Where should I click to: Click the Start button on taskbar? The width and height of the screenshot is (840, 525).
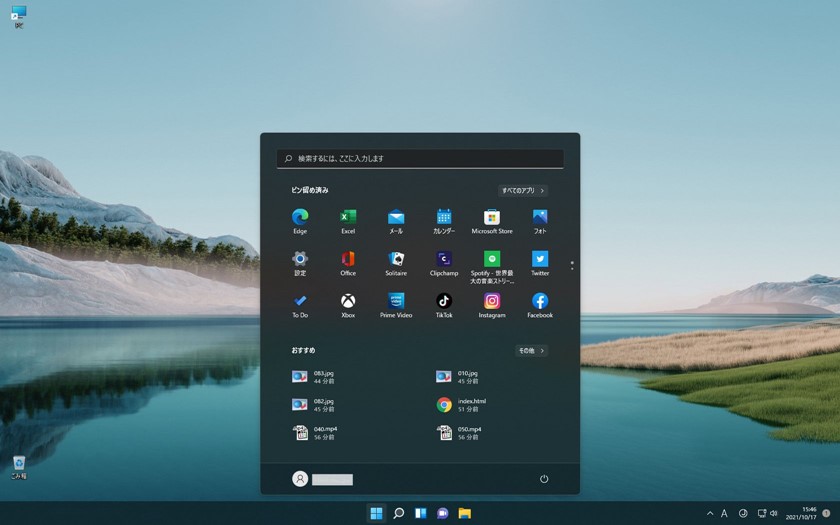(x=377, y=513)
